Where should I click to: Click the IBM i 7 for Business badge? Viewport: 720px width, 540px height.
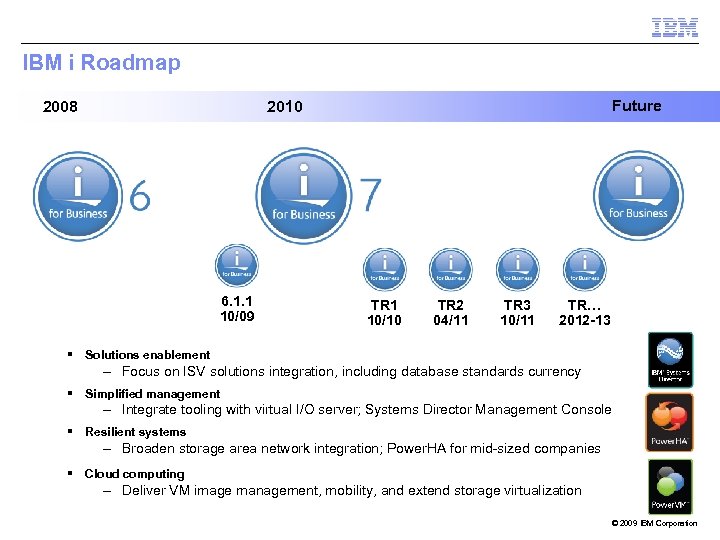pyautogui.click(x=304, y=196)
